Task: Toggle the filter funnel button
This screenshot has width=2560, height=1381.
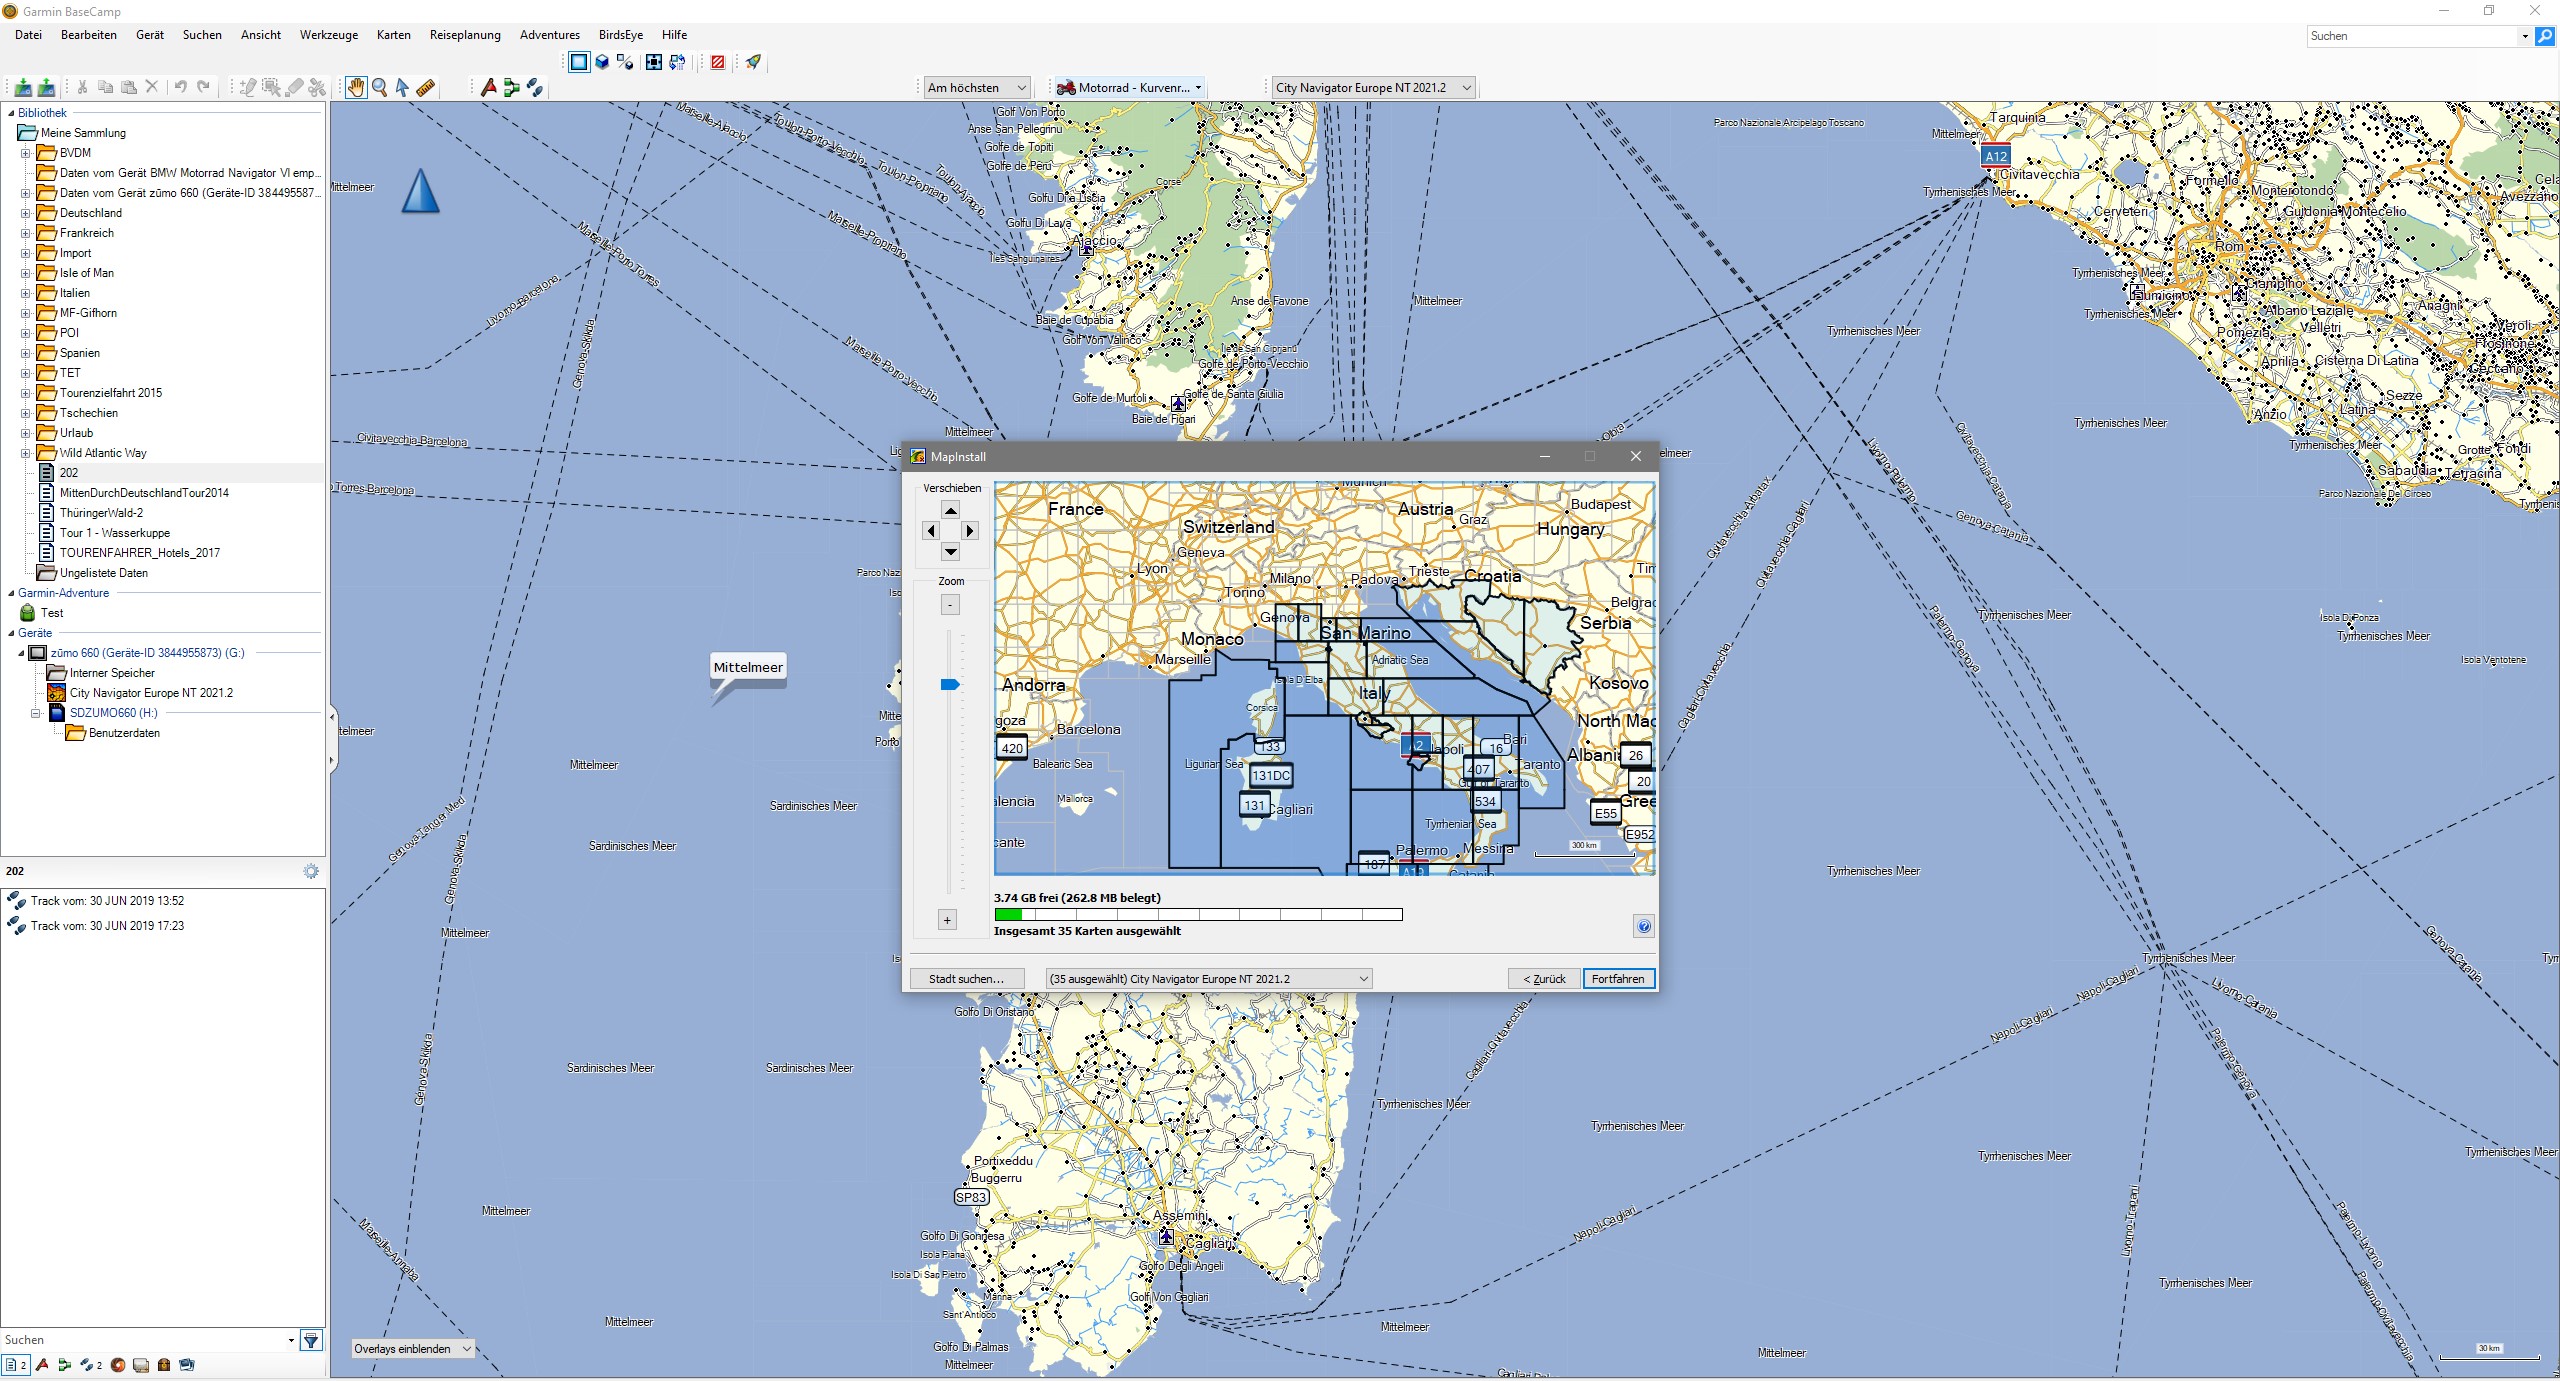Action: [x=311, y=1340]
